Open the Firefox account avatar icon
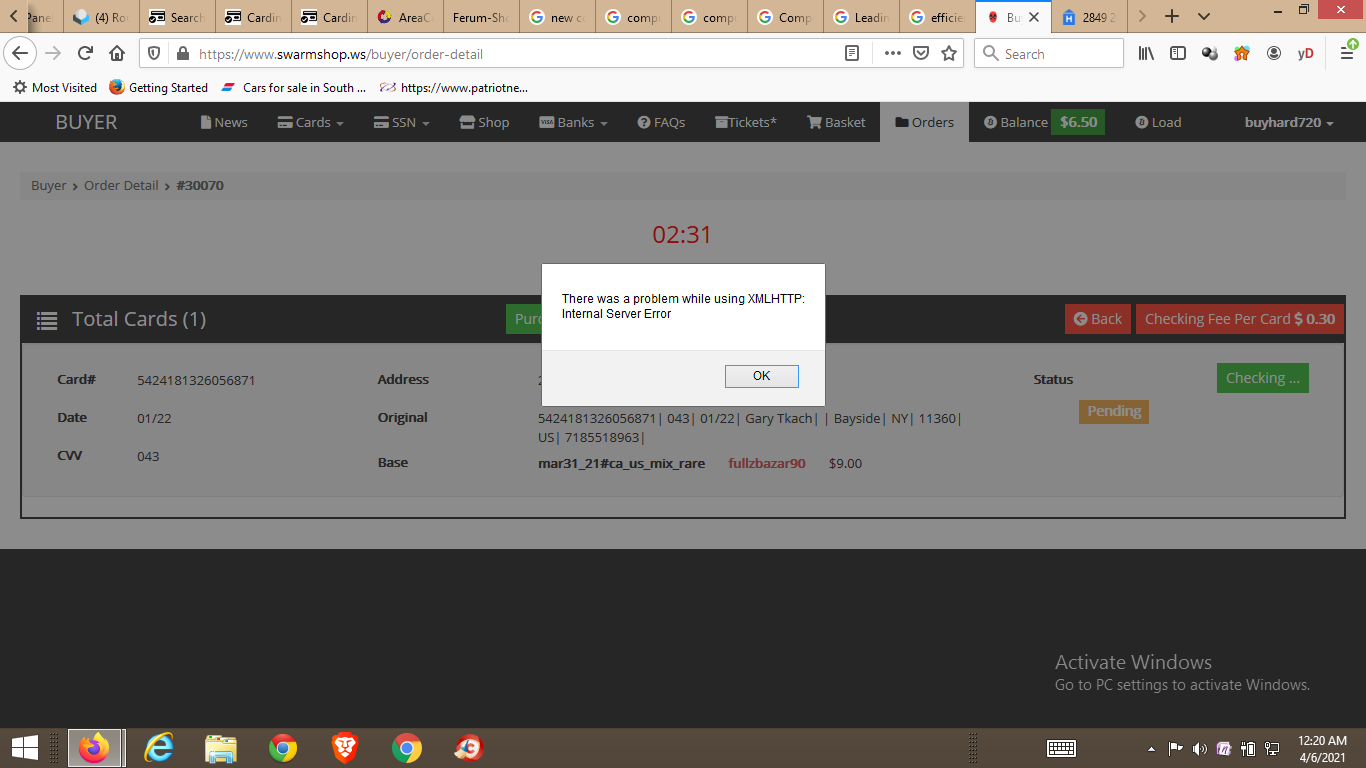This screenshot has width=1366, height=768. [1274, 54]
